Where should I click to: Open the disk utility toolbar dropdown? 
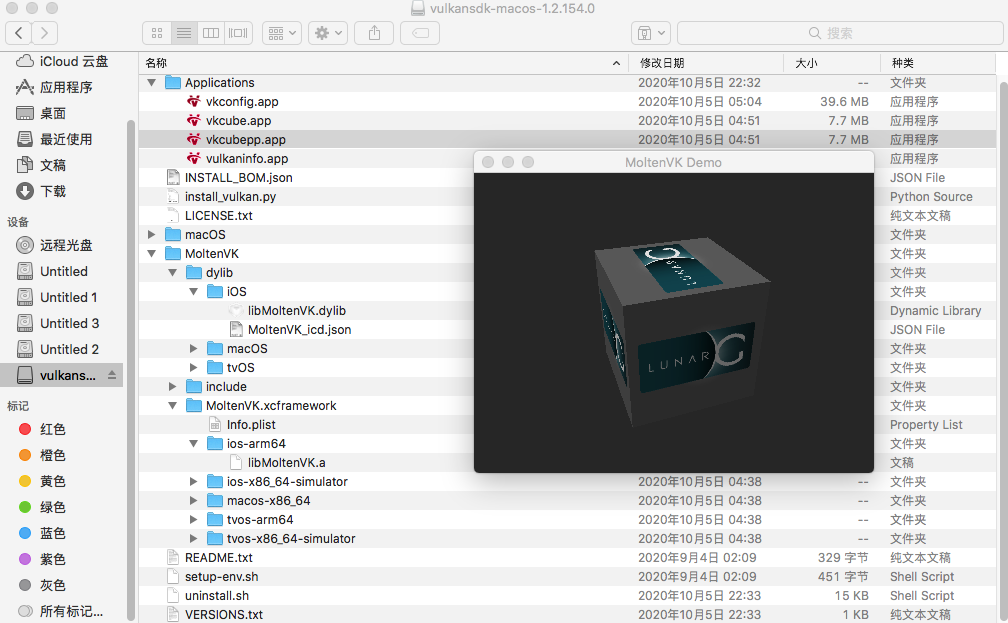(651, 33)
